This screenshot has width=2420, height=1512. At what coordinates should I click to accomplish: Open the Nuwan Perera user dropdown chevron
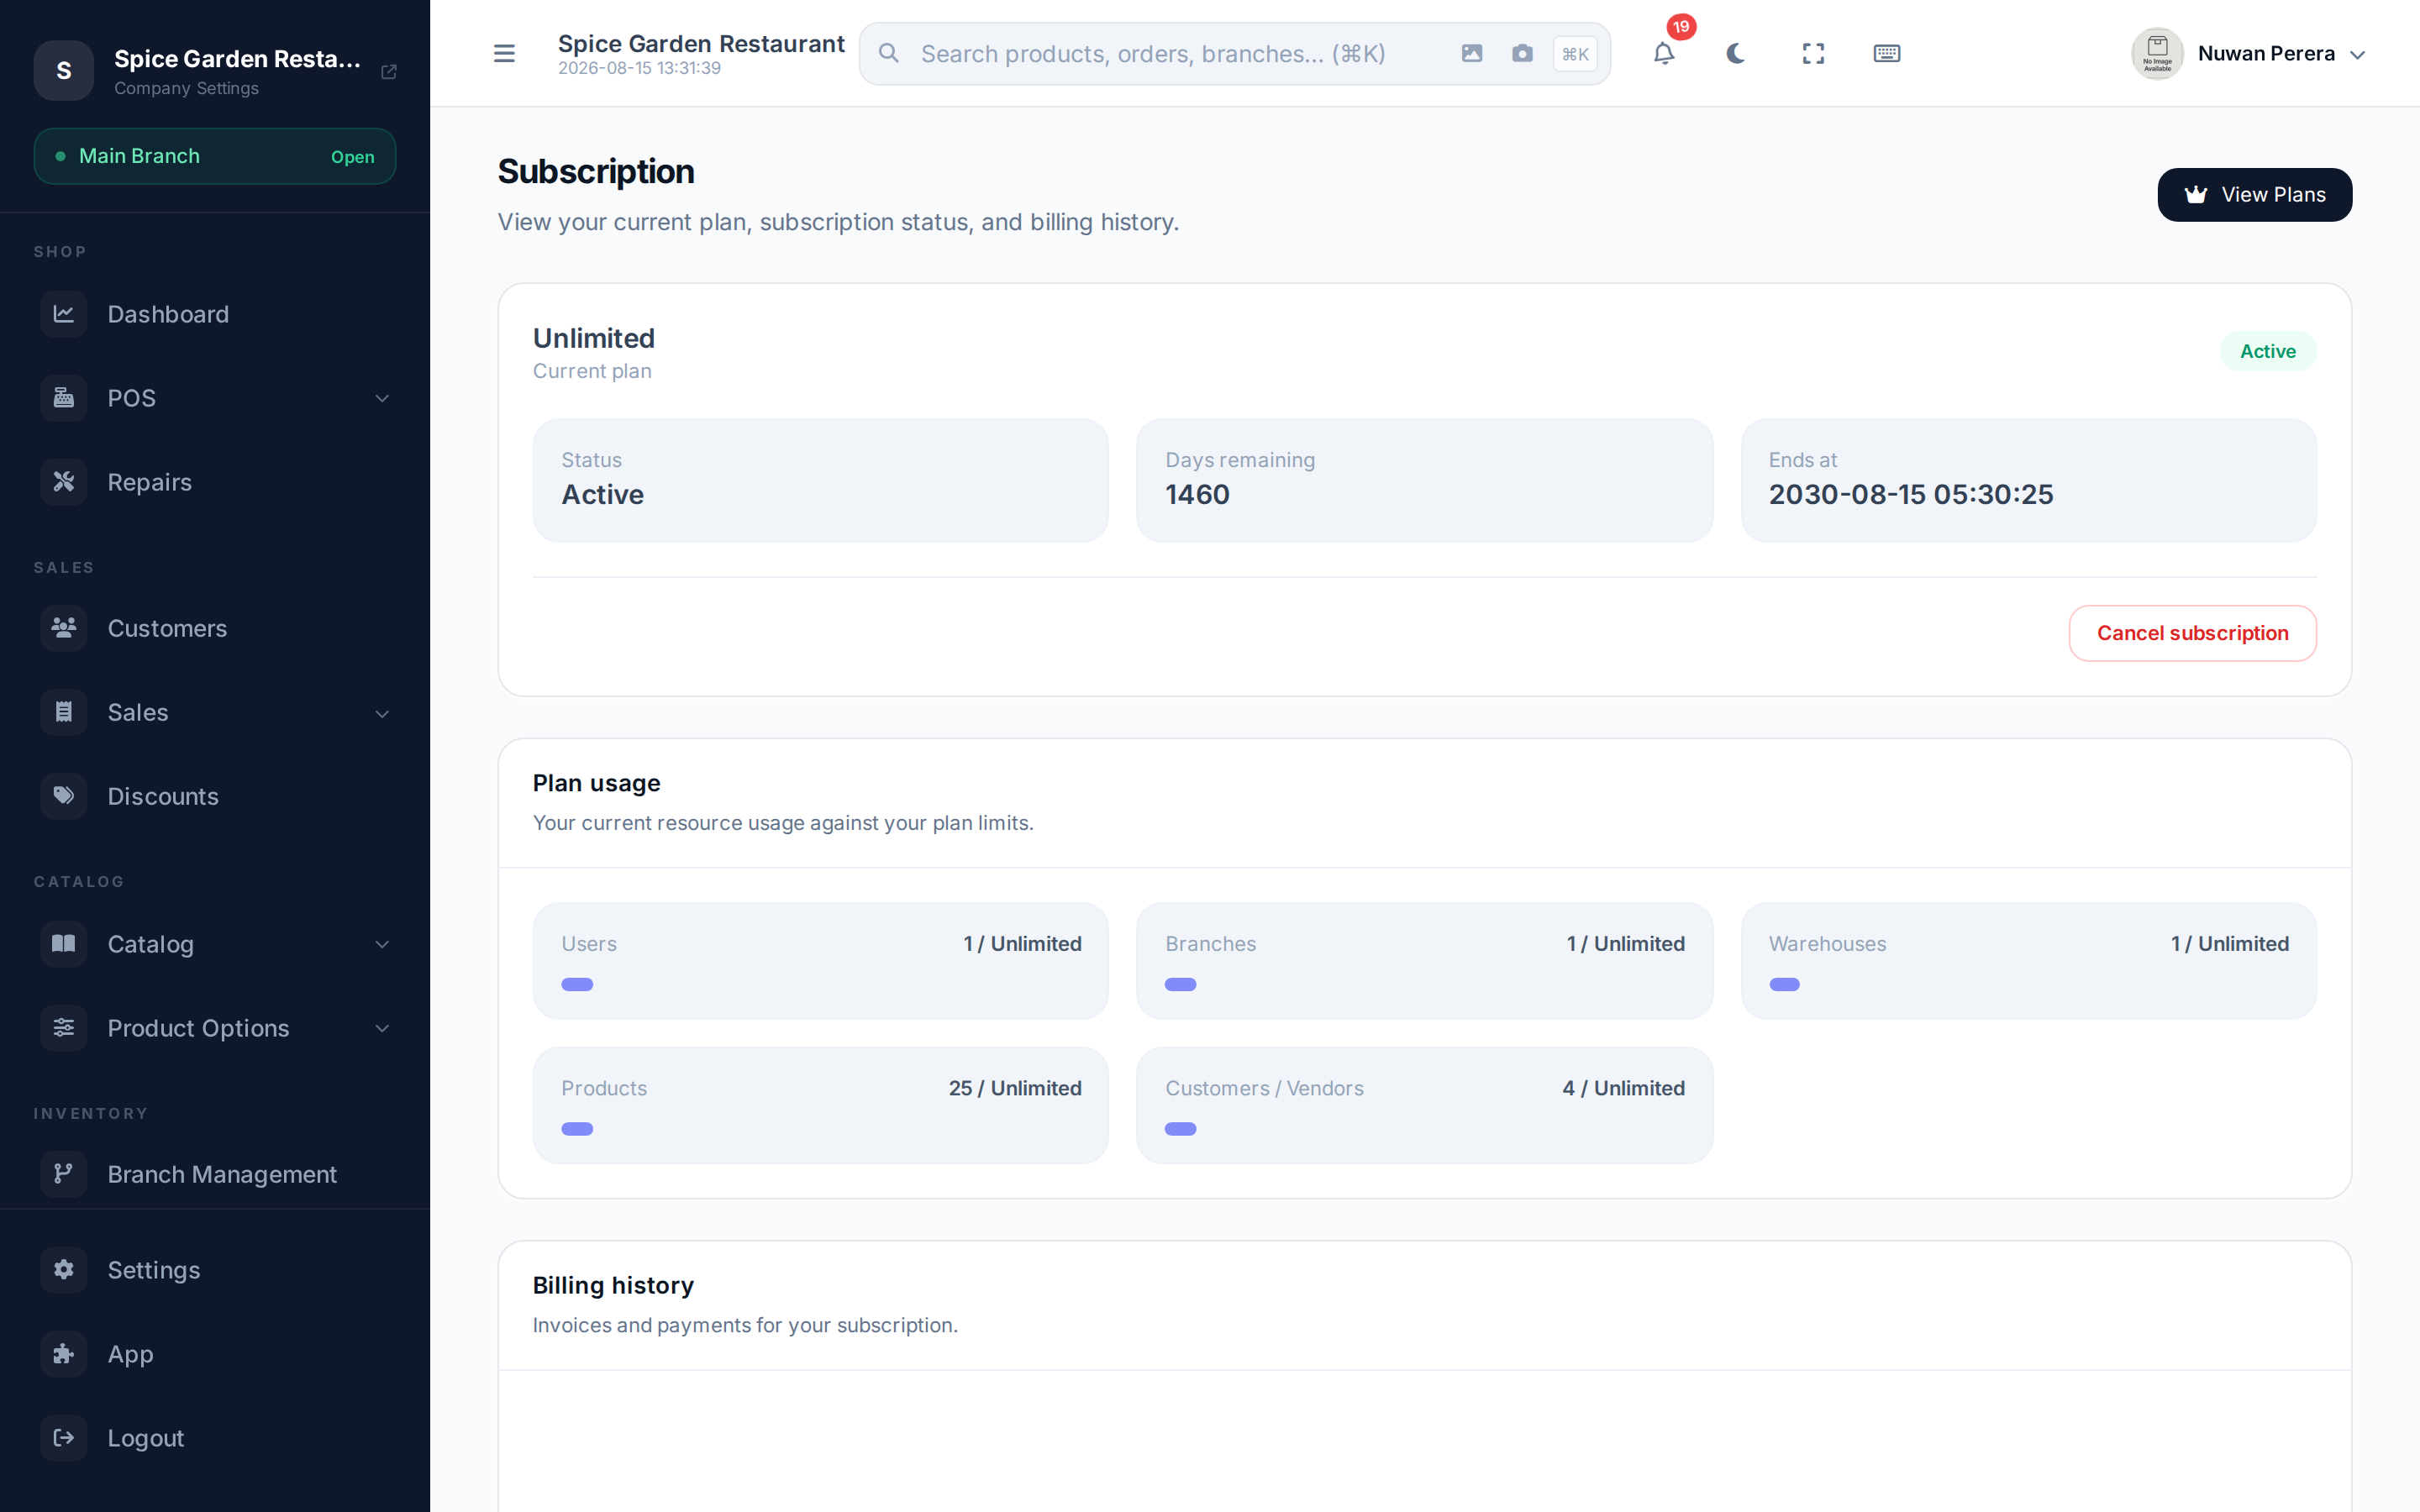[2357, 55]
